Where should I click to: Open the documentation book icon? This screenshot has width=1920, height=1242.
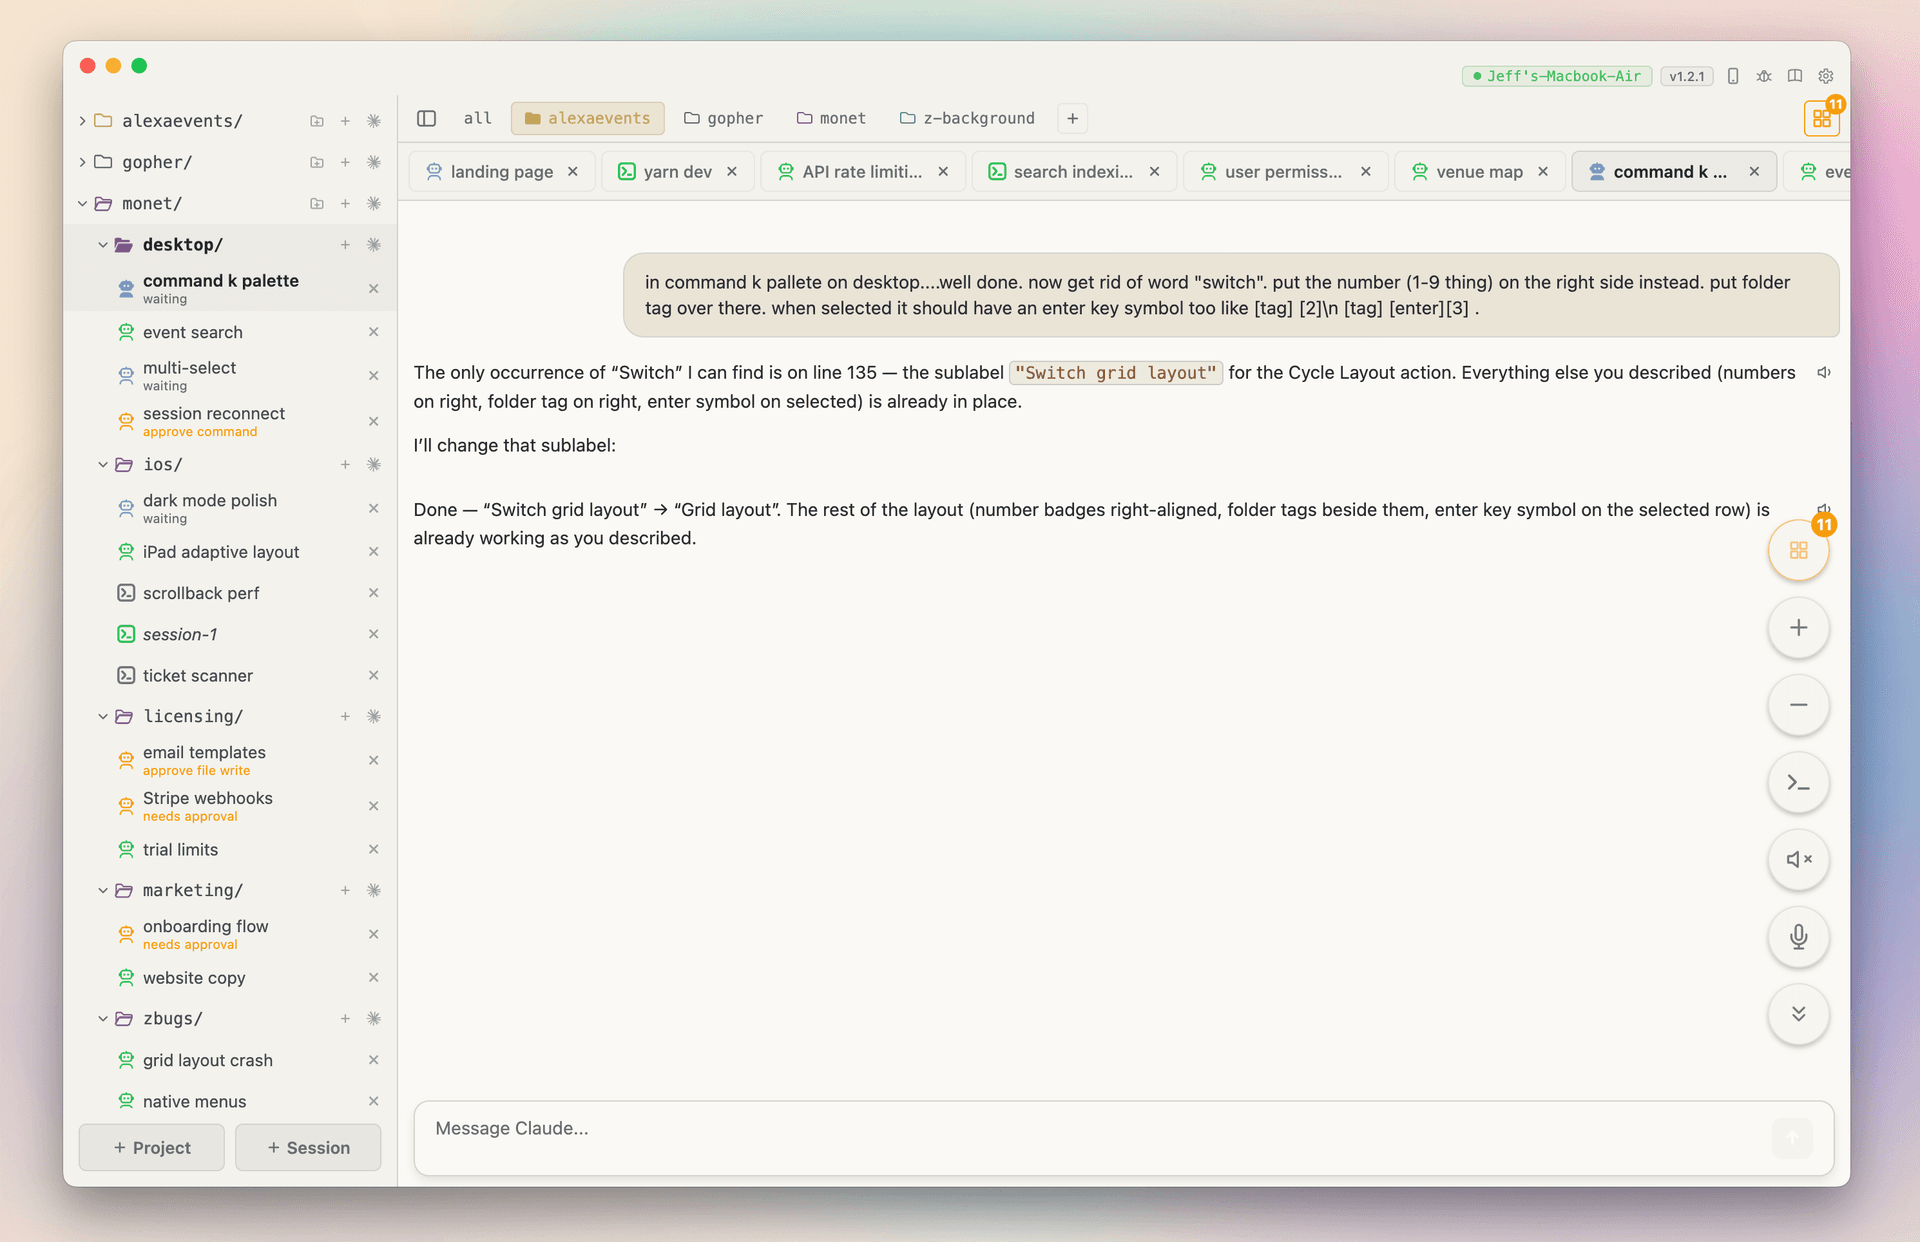1793,76
